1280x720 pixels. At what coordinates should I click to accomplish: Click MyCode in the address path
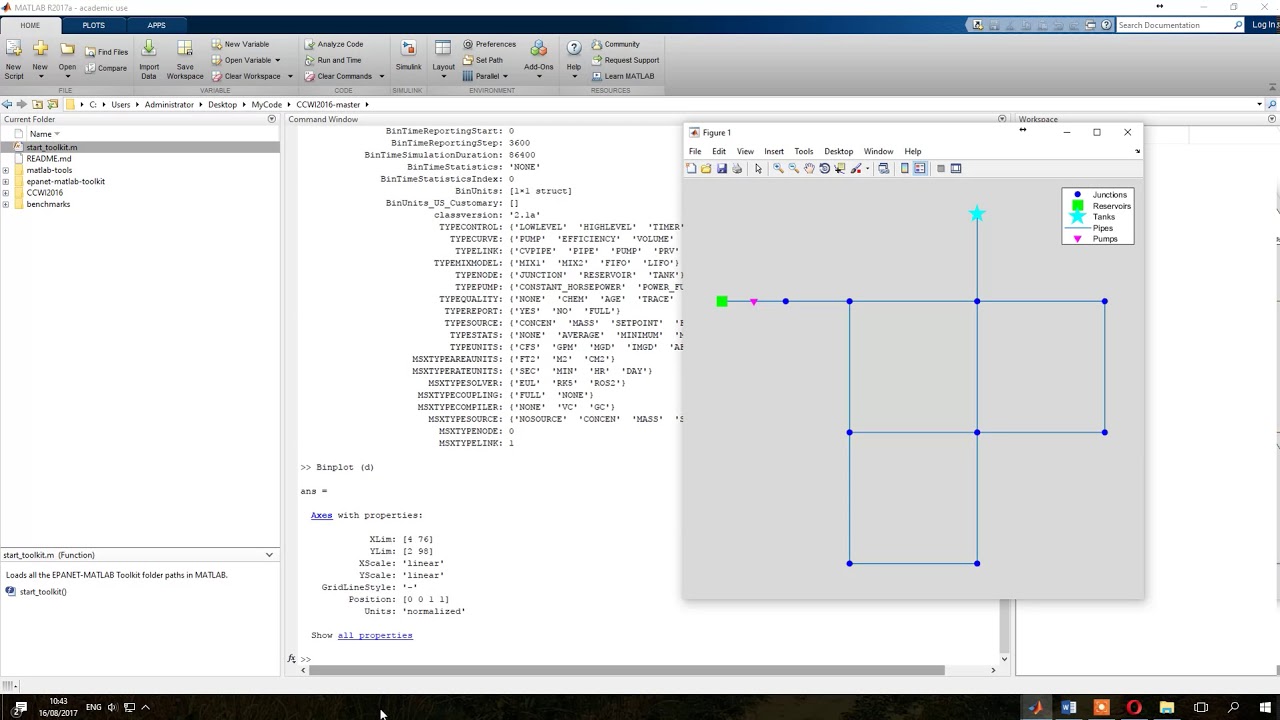pos(267,104)
